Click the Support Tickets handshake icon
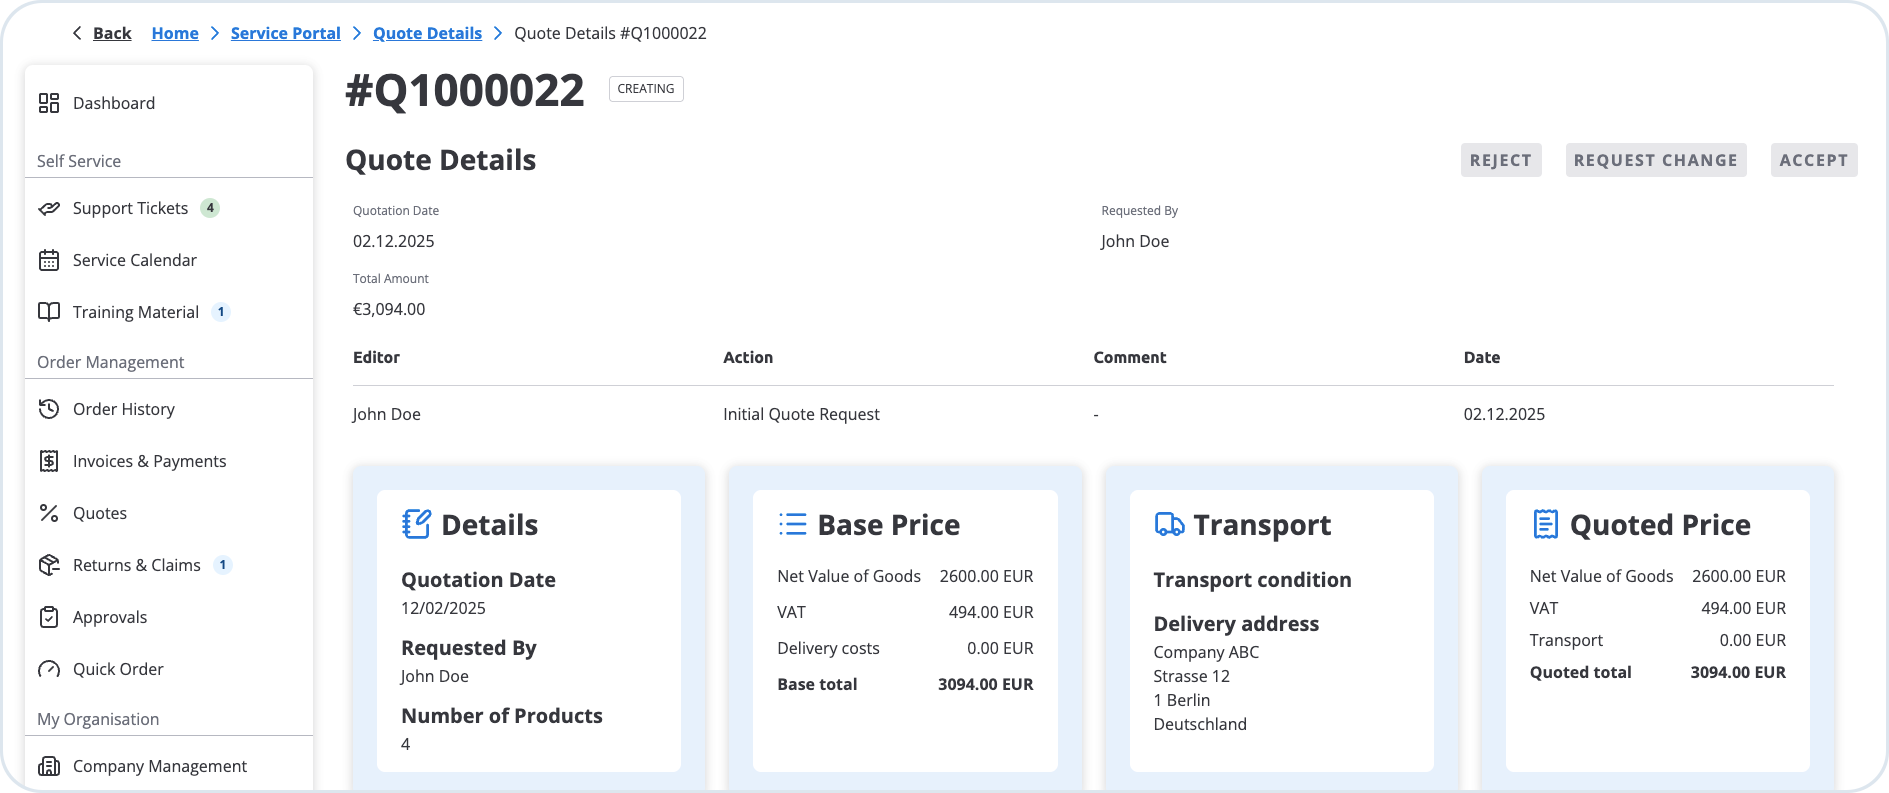 (x=49, y=208)
